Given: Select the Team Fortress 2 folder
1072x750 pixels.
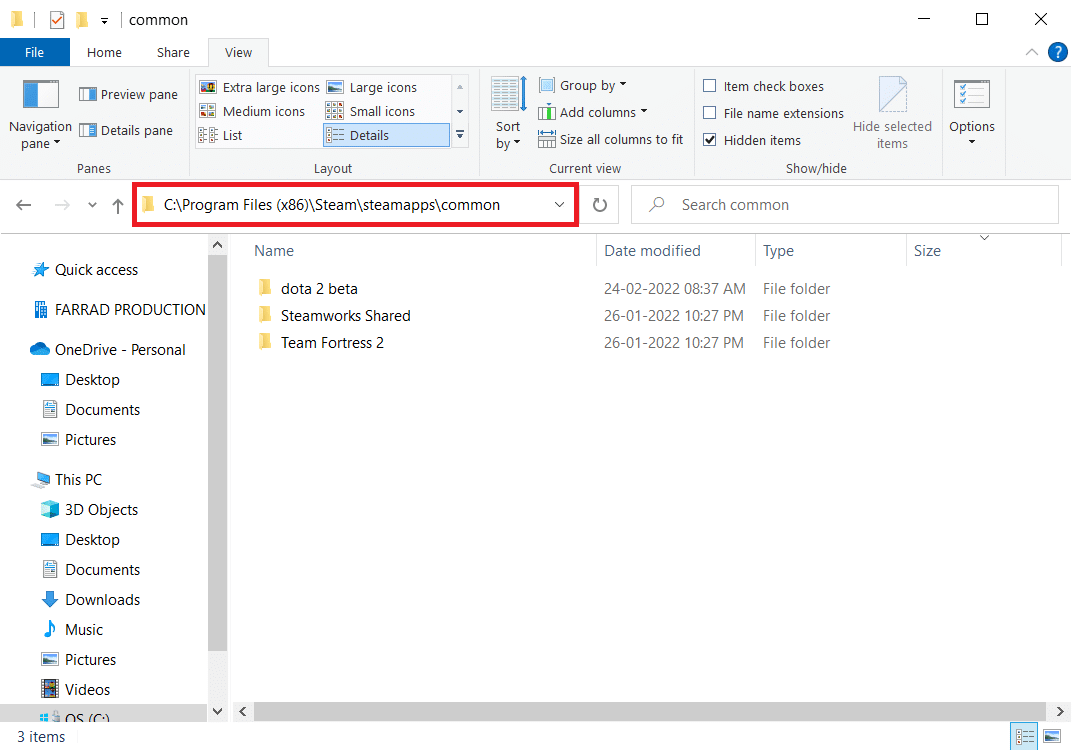Looking at the screenshot, I should [x=332, y=343].
